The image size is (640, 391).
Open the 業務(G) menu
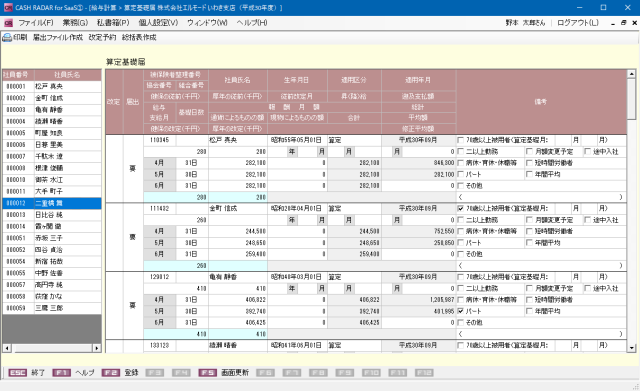75,23
